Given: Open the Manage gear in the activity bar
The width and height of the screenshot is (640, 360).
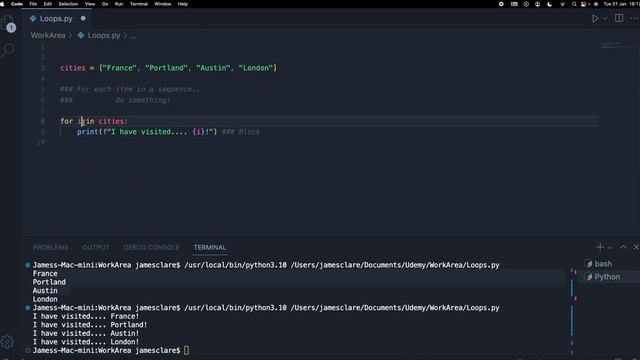Looking at the screenshot, I should click(x=7, y=342).
